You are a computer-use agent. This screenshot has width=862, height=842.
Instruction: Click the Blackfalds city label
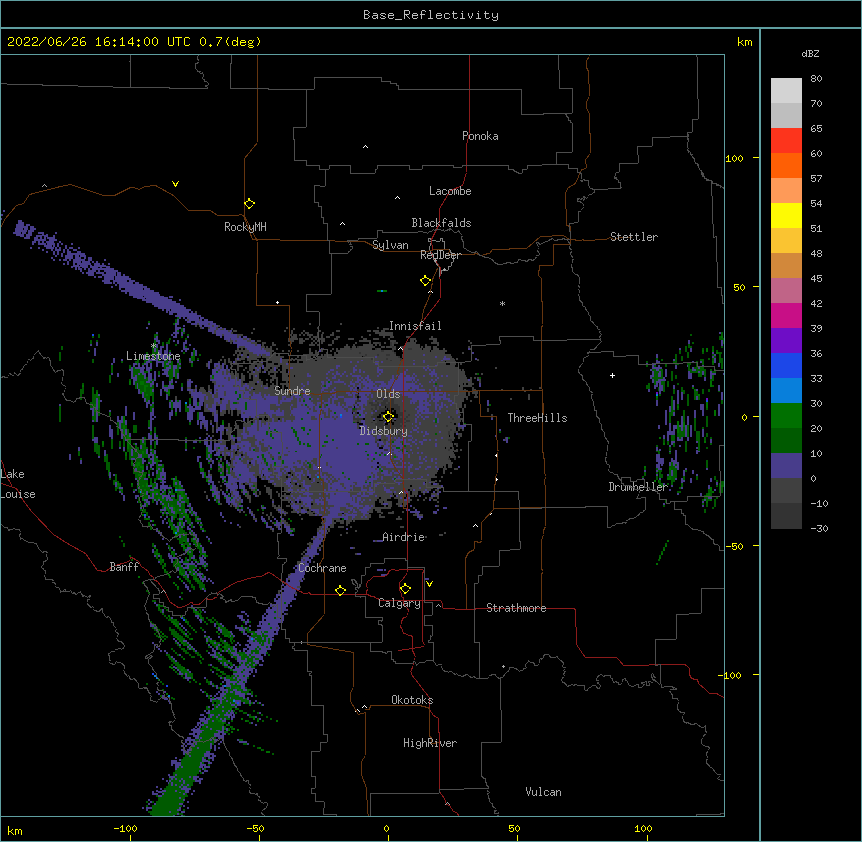[x=441, y=223]
